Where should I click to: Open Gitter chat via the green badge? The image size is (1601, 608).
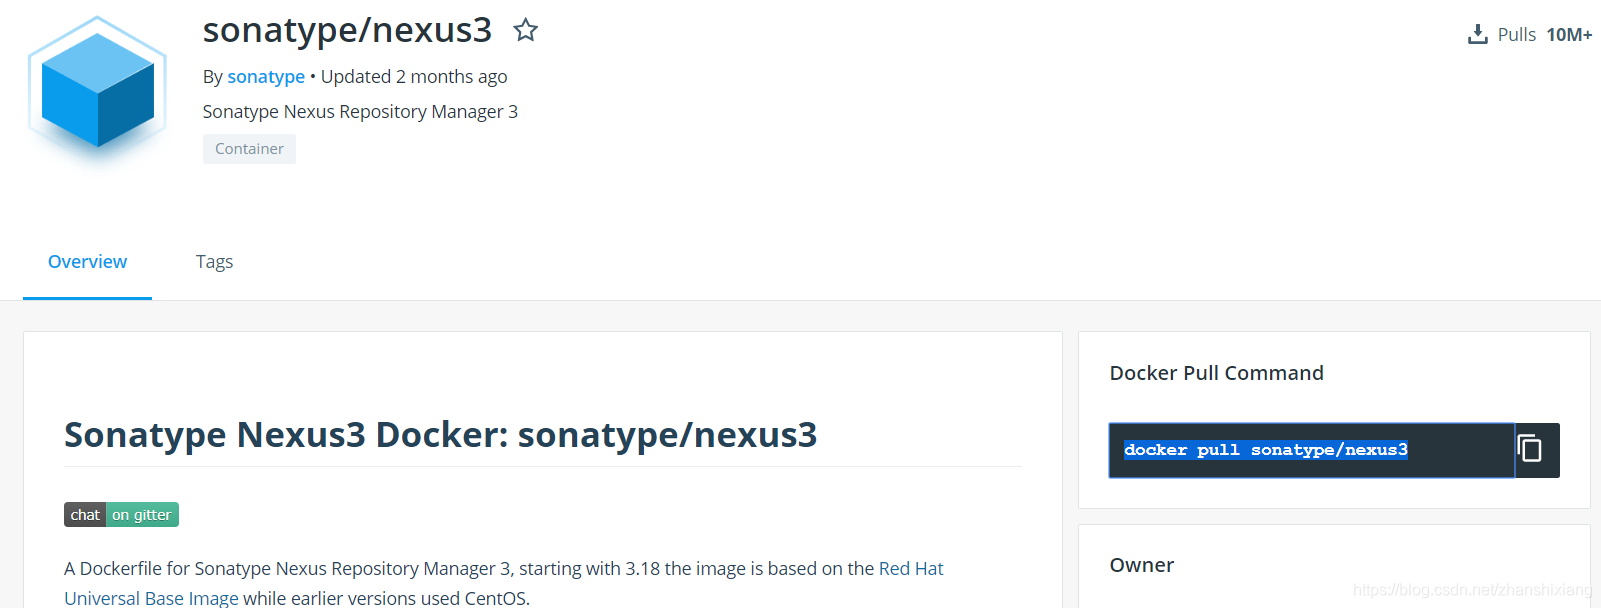(x=142, y=514)
